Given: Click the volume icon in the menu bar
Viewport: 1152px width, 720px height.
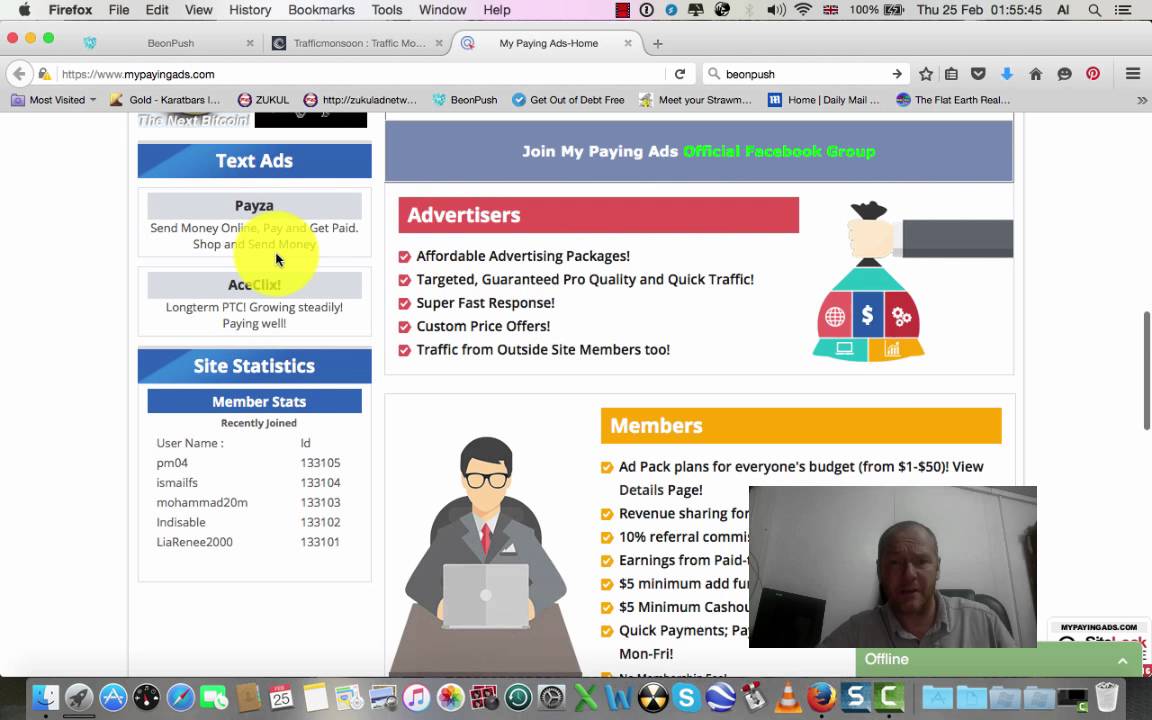Looking at the screenshot, I should click(x=776, y=10).
